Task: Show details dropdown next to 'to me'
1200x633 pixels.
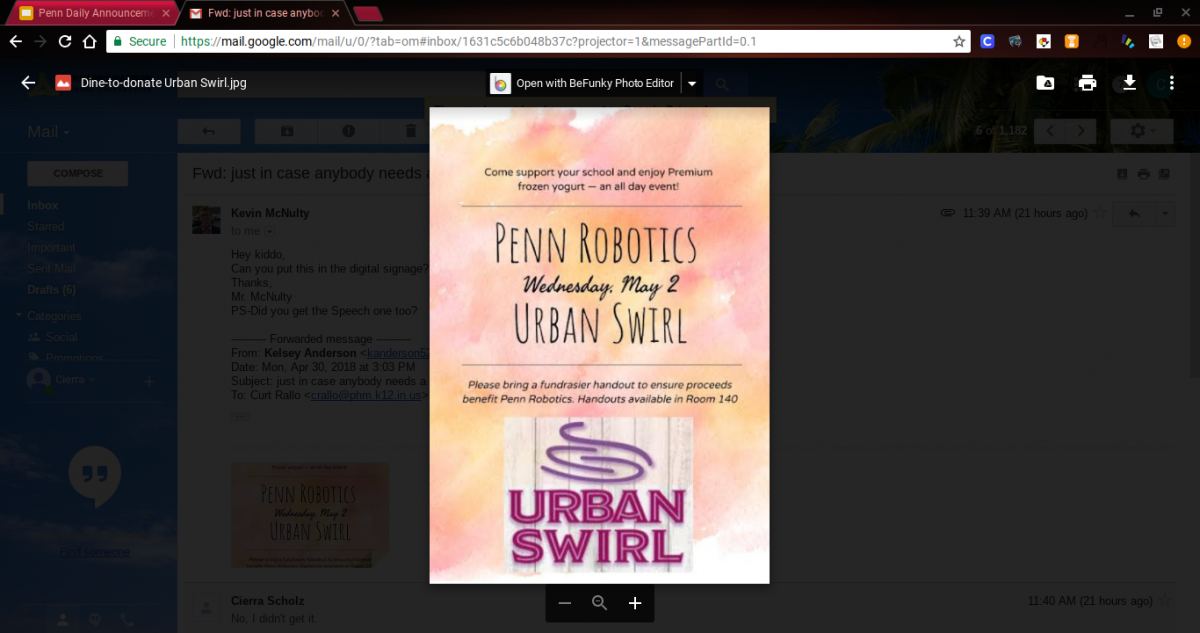Action: tap(268, 232)
